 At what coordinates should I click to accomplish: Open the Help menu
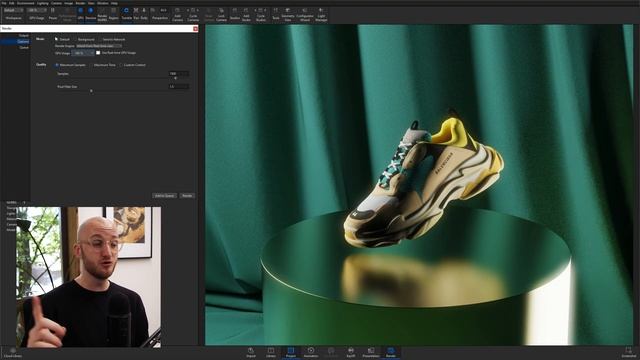tap(114, 3)
